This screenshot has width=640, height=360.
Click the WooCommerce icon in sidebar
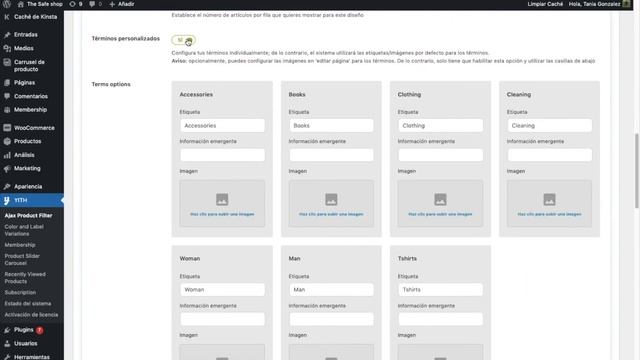7,128
